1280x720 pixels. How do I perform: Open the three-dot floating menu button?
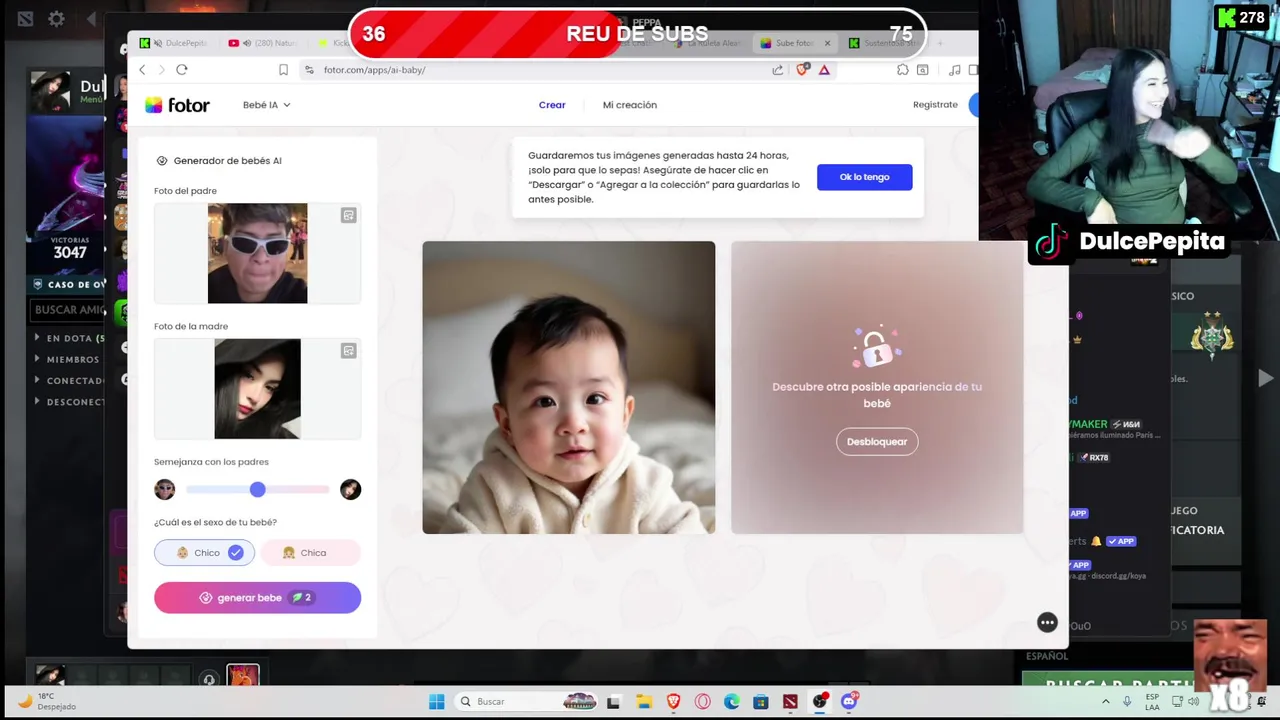pos(1047,623)
